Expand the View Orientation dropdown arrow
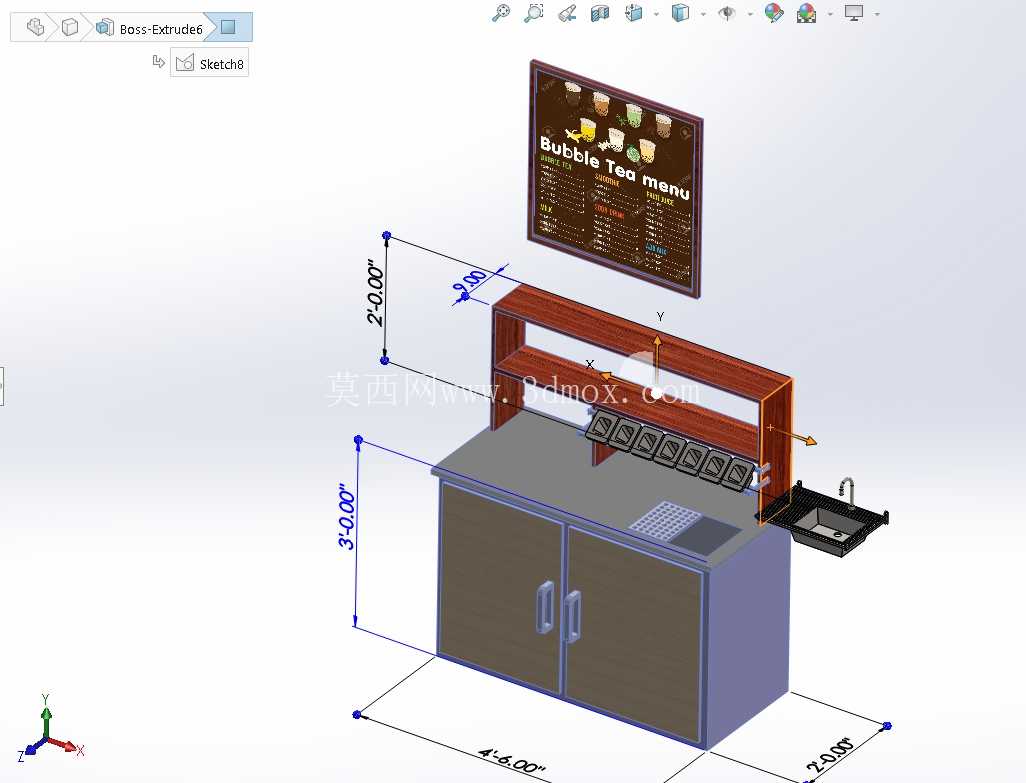Viewport: 1026px width, 783px height. [656, 14]
